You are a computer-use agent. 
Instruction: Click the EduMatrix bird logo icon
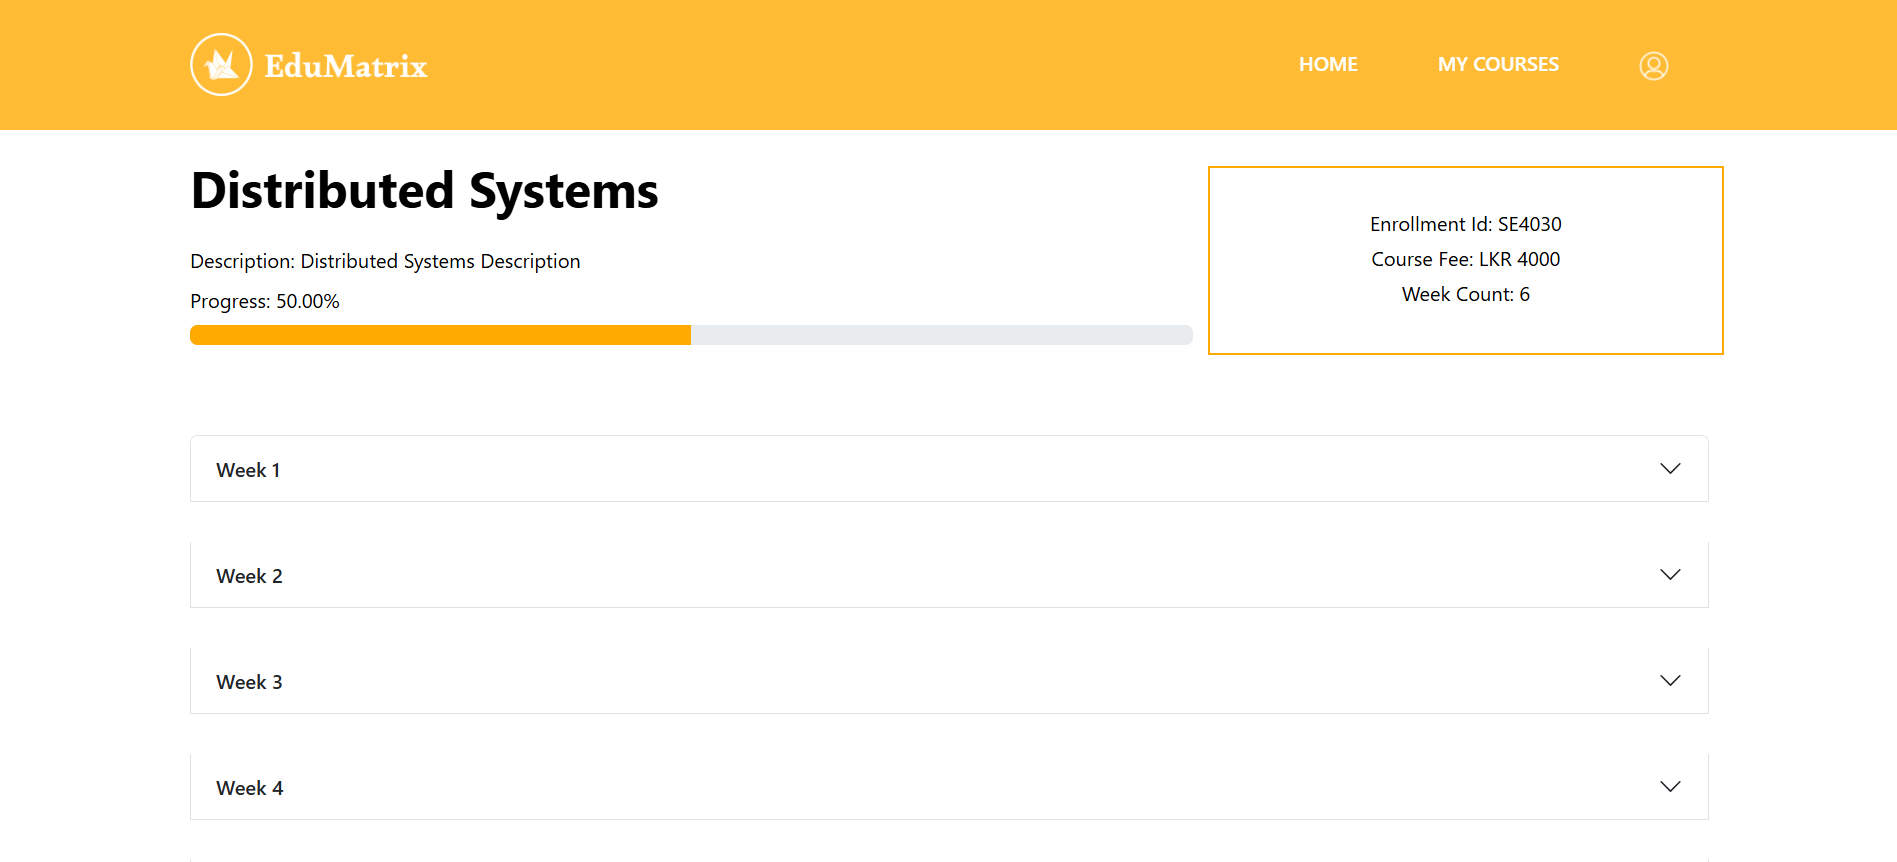tap(221, 65)
